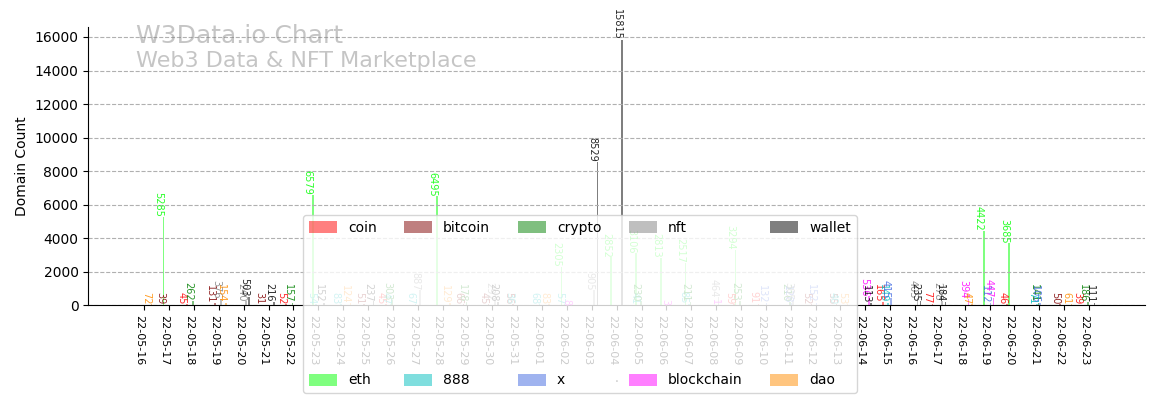Click the W3Data.io Chart title
1160x400 pixels.
[x=239, y=36]
